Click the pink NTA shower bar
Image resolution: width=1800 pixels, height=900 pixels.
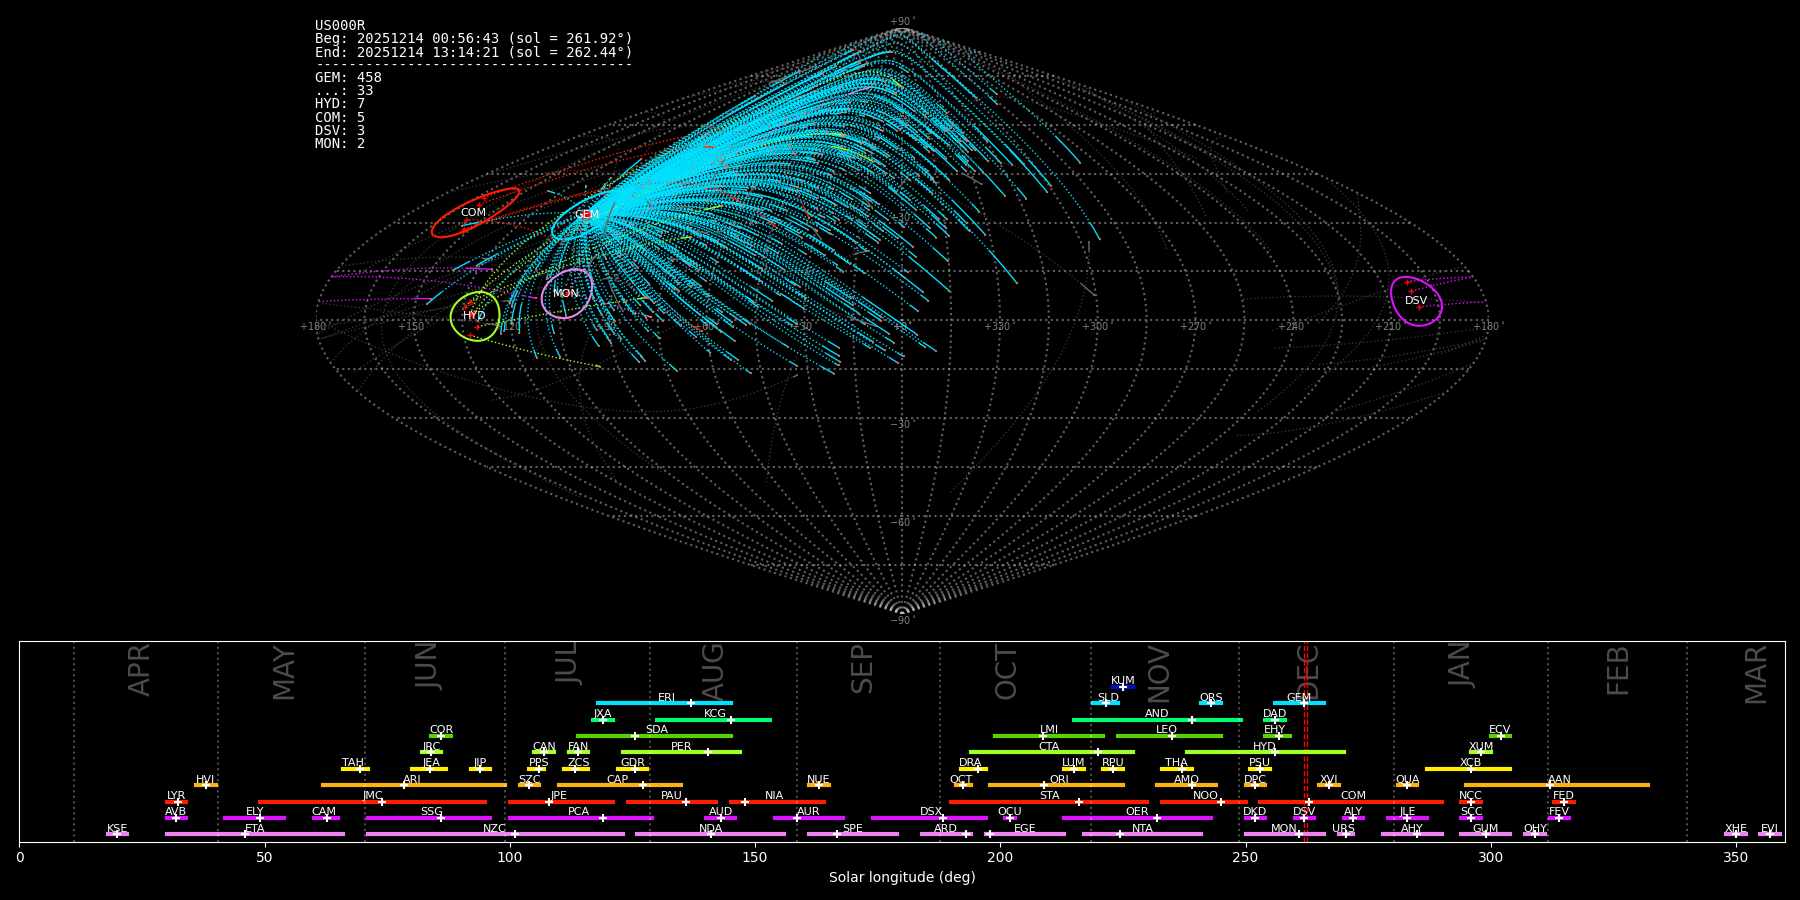click(x=1142, y=834)
